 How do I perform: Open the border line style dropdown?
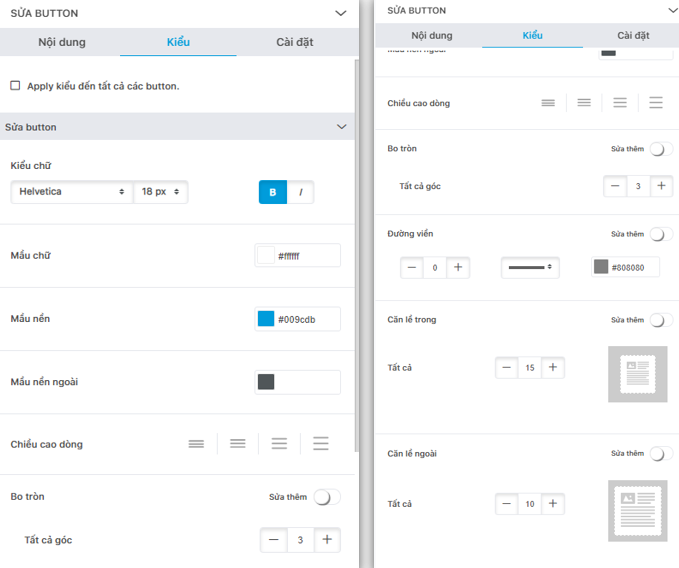point(530,267)
